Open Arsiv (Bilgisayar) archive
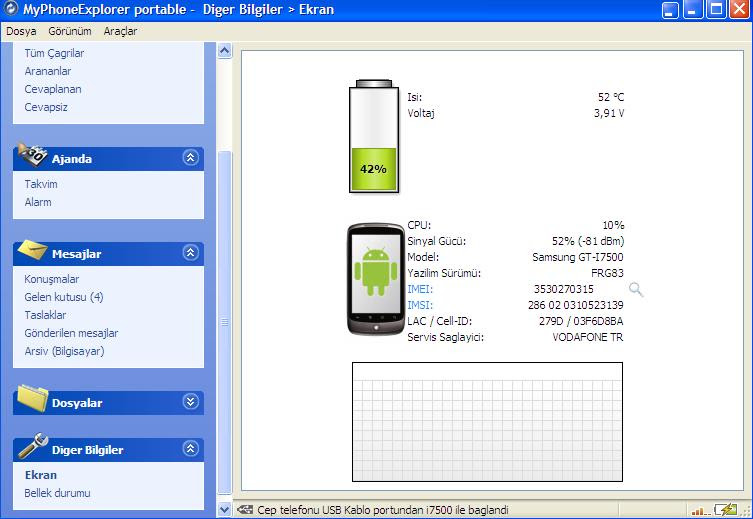The image size is (753, 519). pyautogui.click(x=64, y=351)
